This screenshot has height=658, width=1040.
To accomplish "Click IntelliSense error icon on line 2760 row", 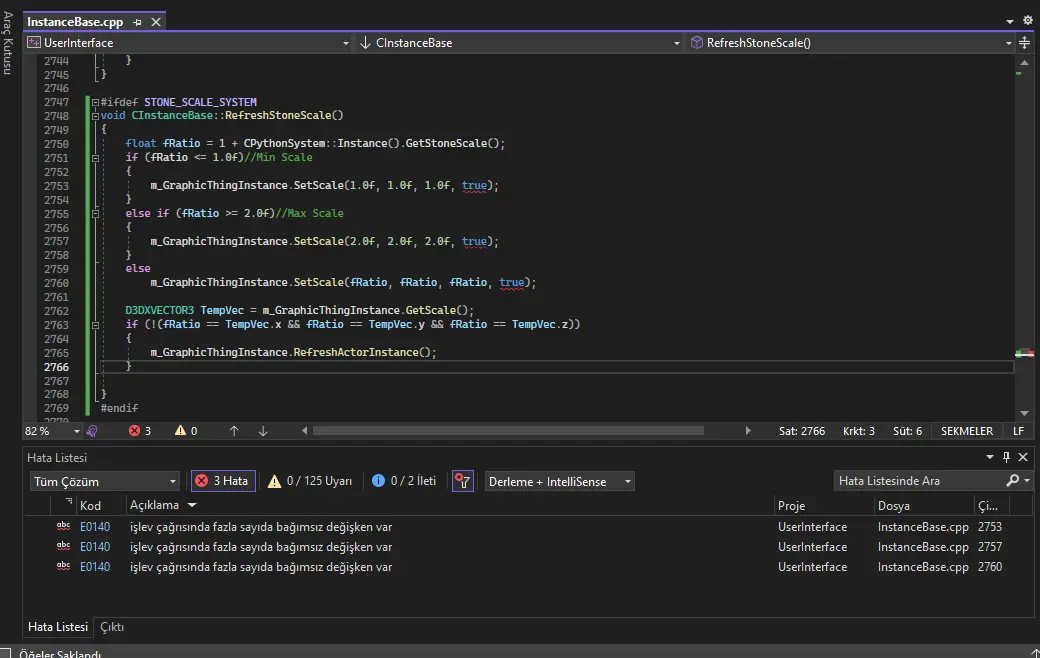I will coord(64,566).
